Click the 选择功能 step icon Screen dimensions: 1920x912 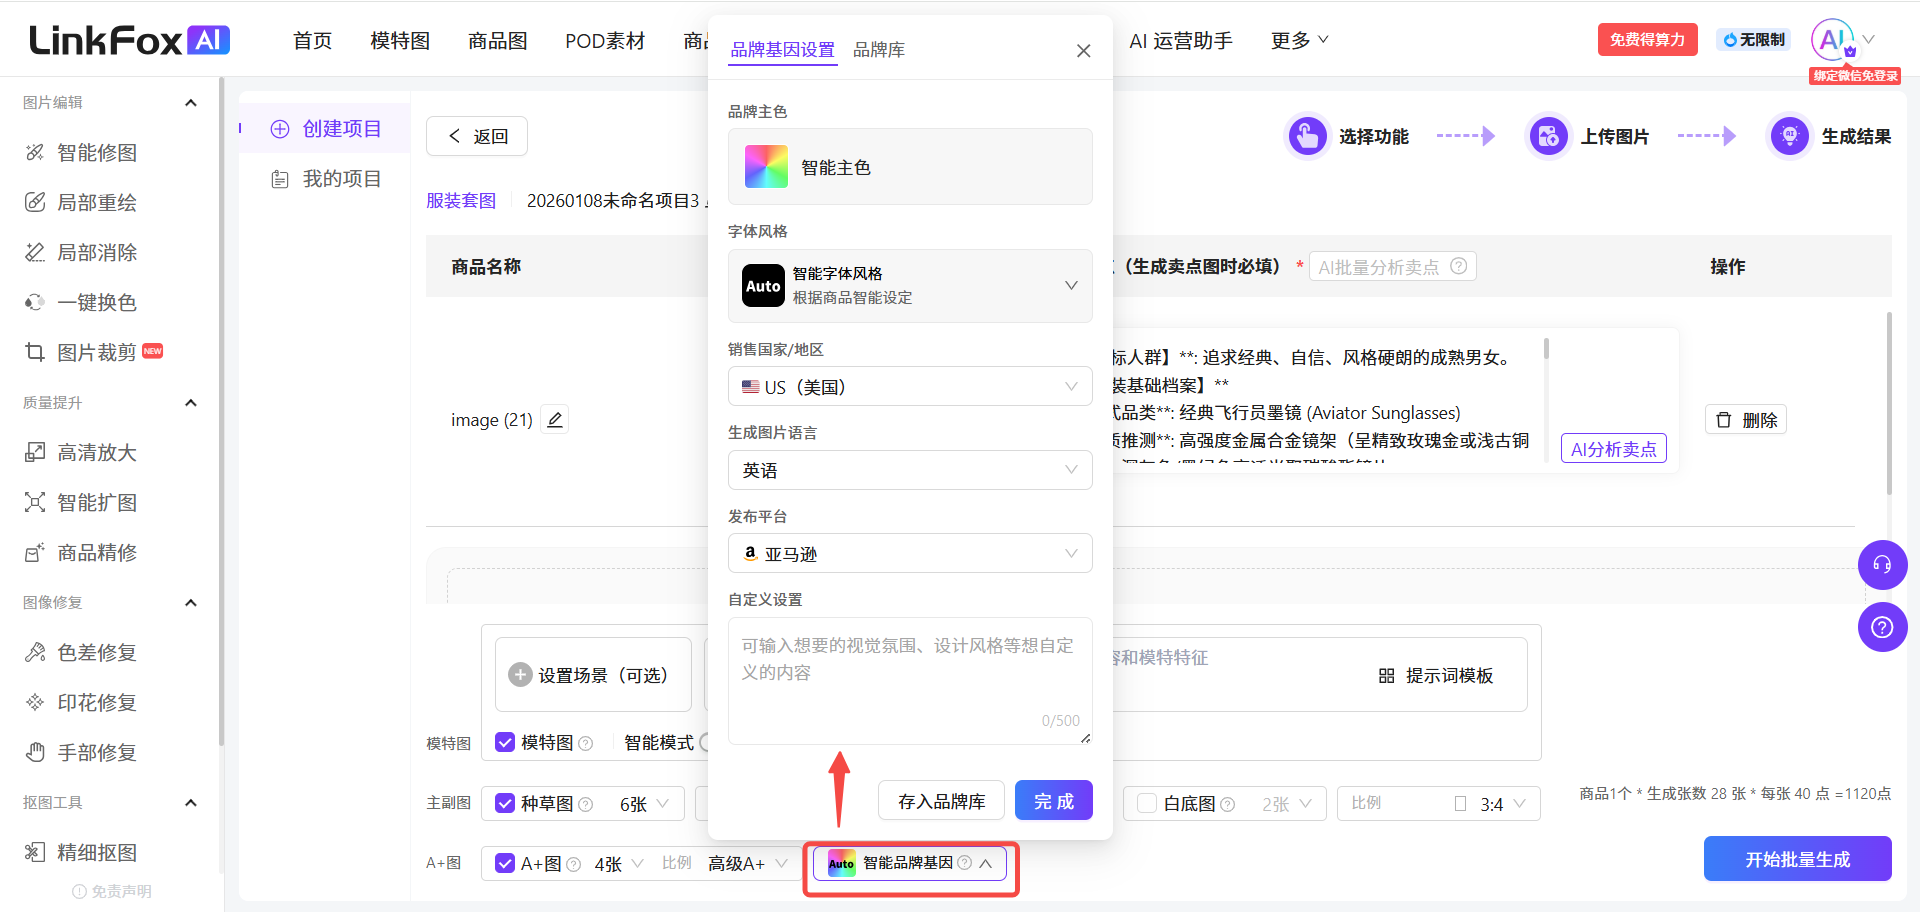pos(1307,136)
